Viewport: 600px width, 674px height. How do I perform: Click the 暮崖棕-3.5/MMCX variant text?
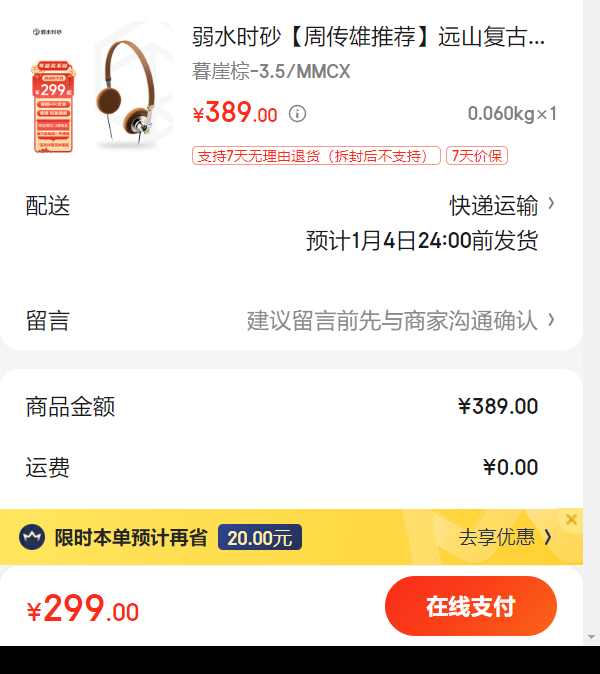(271, 71)
